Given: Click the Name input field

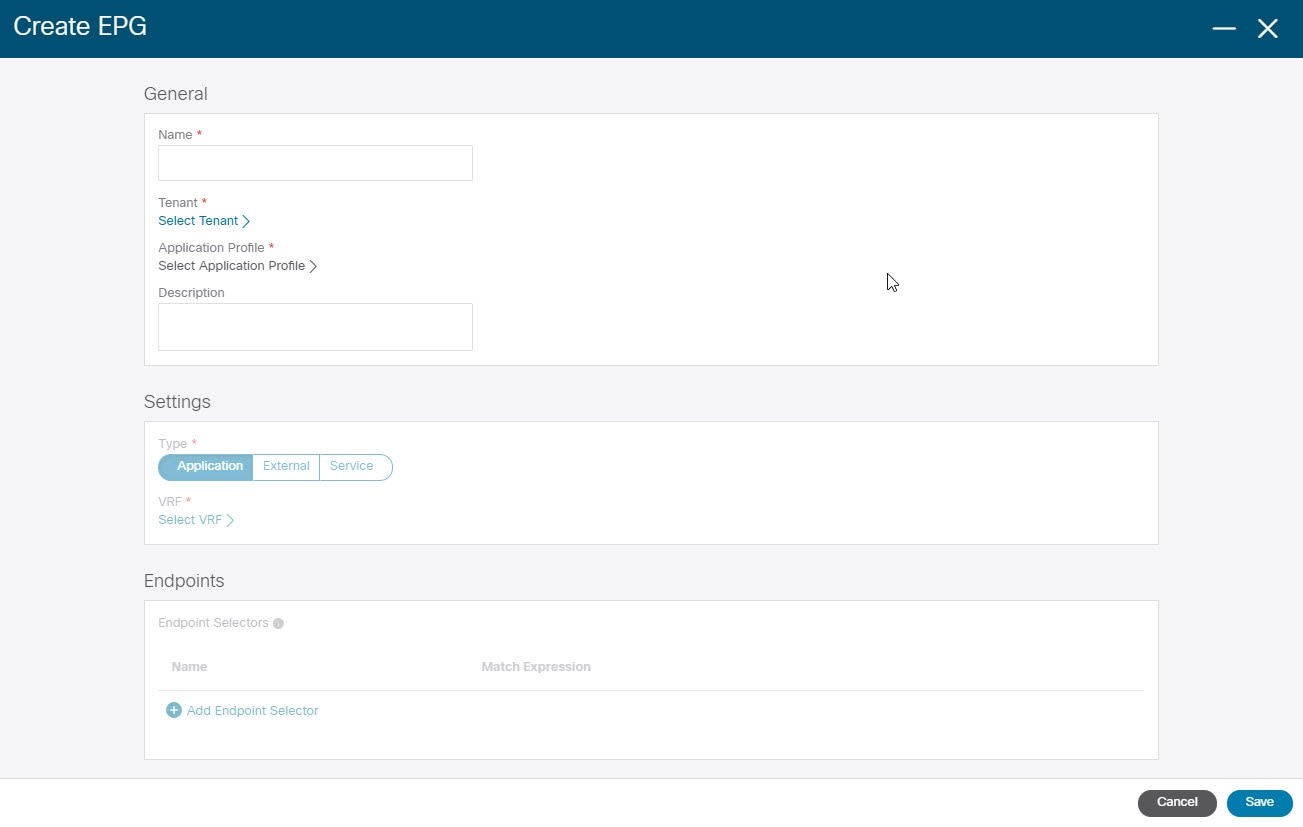Looking at the screenshot, I should [x=315, y=163].
